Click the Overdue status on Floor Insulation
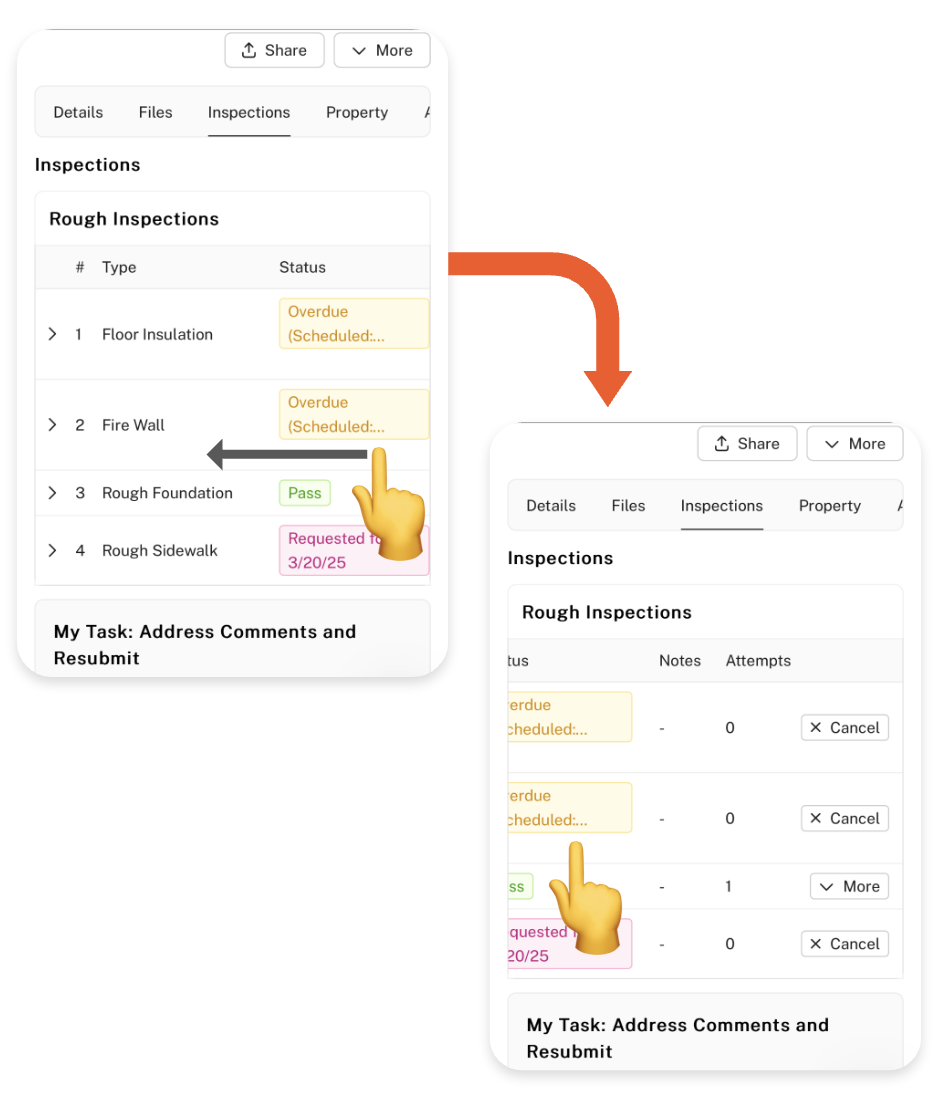950x1104 pixels. point(353,324)
